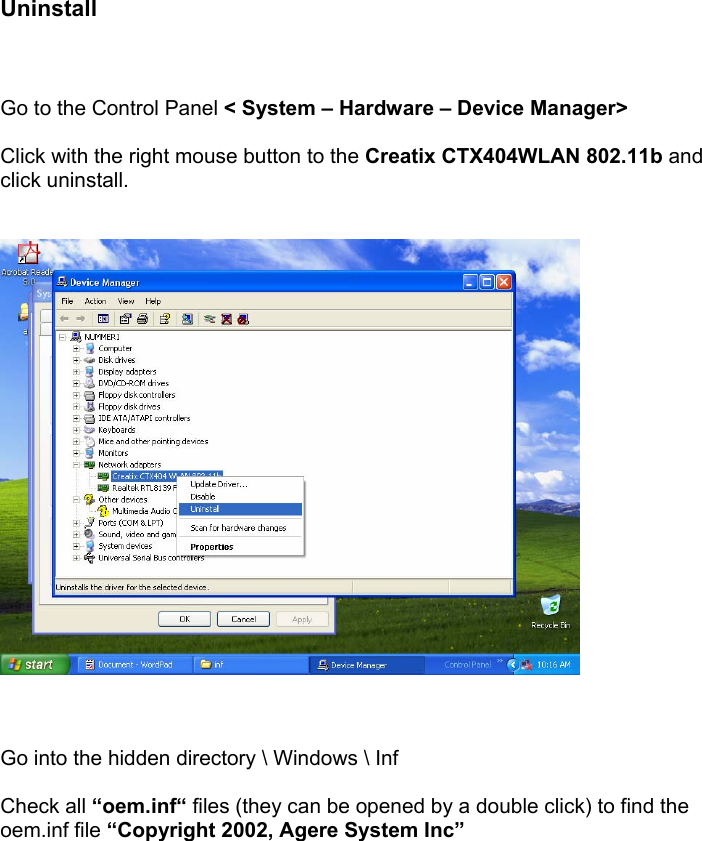This screenshot has width=702, height=841.
Task: Click the Print toolbar icon
Action: click(142, 319)
